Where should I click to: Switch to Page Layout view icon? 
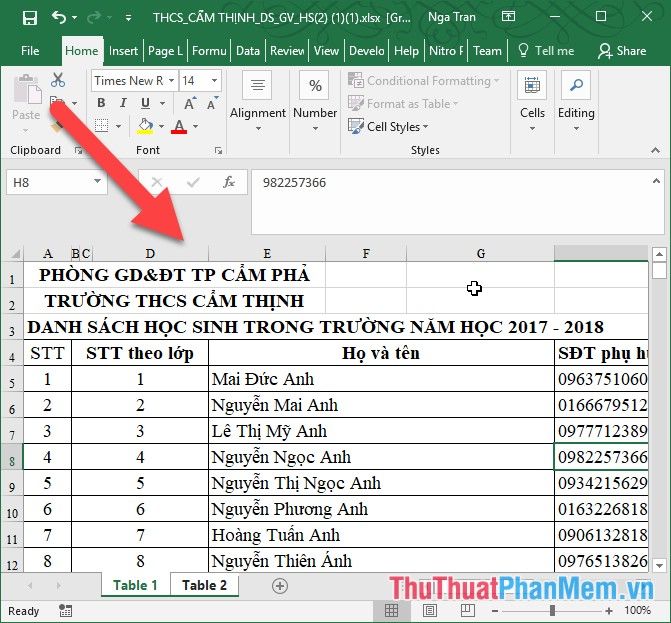click(x=430, y=610)
